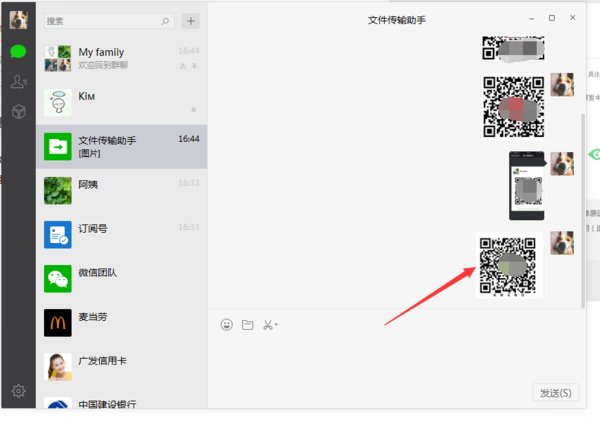Open the last QR code image message
This screenshot has height=422, width=600.
tap(509, 265)
